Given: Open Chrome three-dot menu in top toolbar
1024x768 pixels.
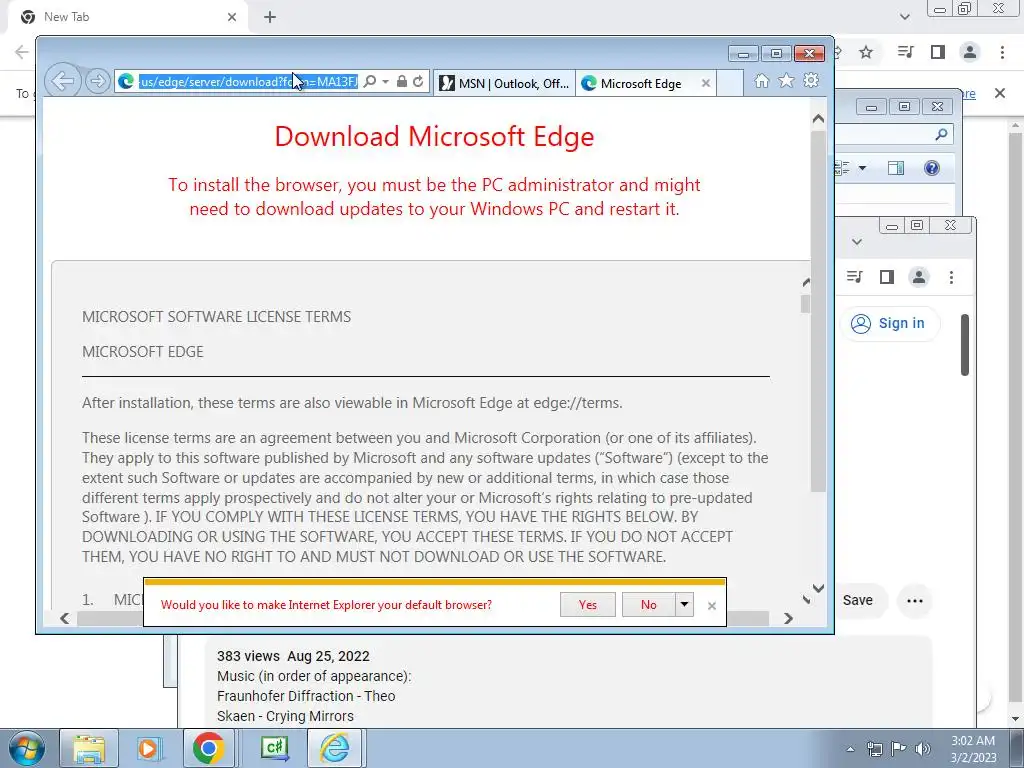Looking at the screenshot, I should point(1002,52).
